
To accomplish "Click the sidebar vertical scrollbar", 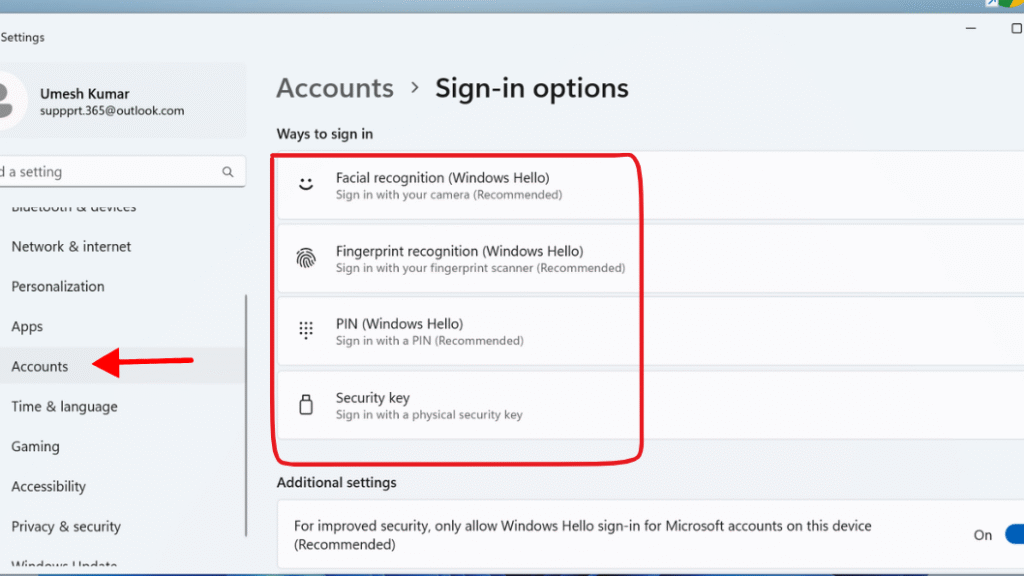I will (246, 415).
